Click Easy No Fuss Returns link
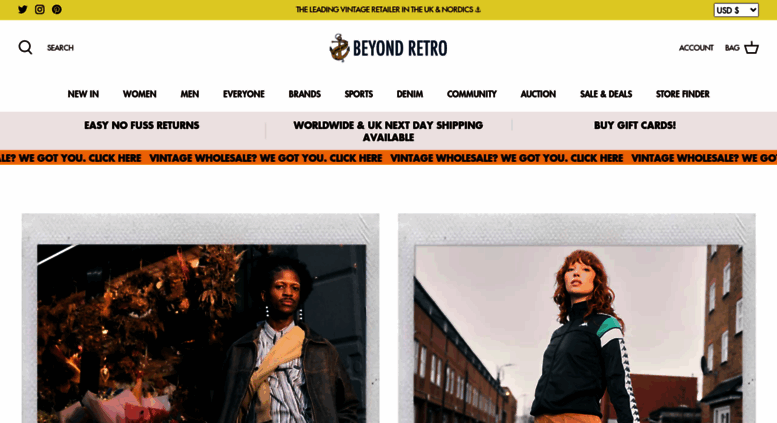This screenshot has height=423, width=777. click(x=141, y=125)
